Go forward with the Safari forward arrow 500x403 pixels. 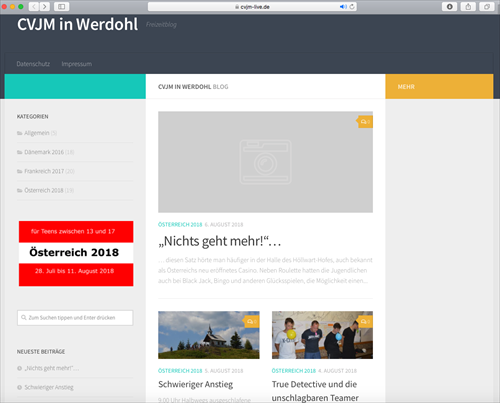[44, 6]
